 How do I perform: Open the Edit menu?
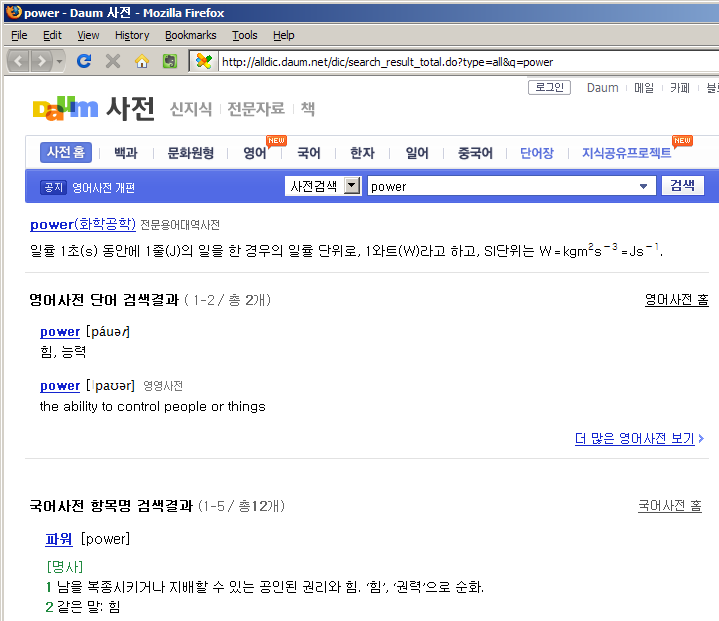pyautogui.click(x=52, y=35)
